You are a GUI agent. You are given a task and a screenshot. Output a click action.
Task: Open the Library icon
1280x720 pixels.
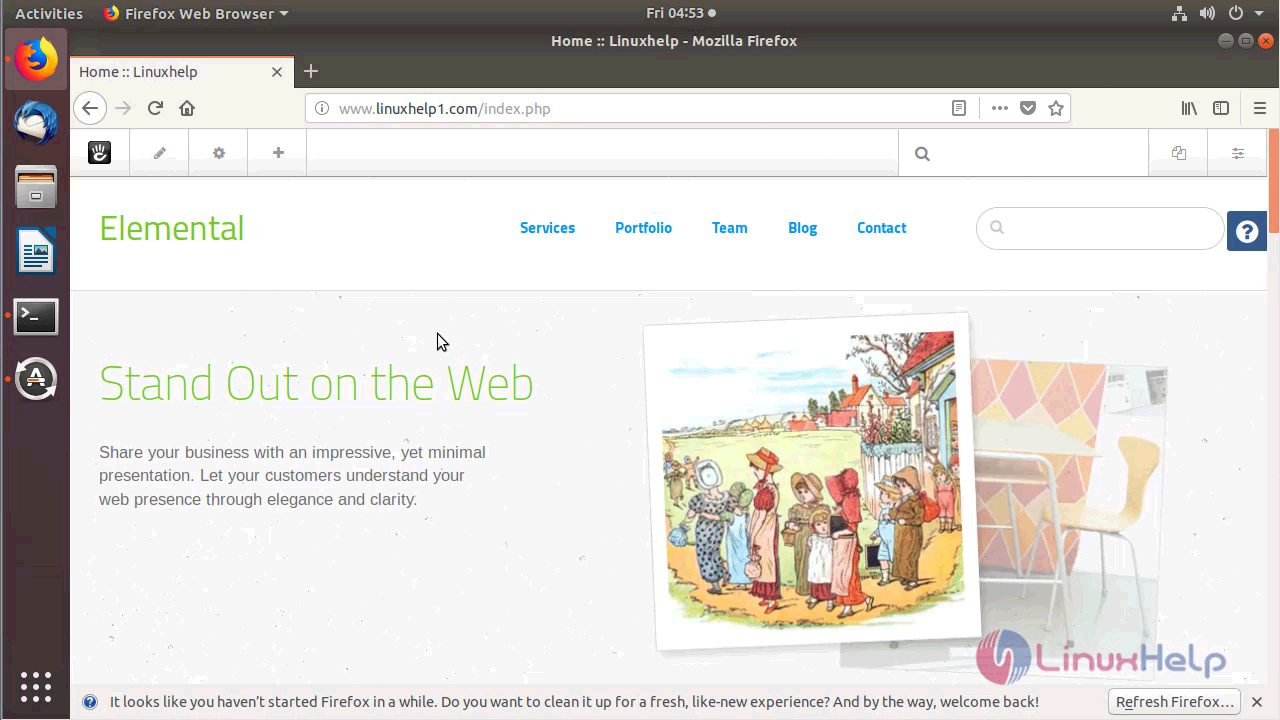(1189, 108)
